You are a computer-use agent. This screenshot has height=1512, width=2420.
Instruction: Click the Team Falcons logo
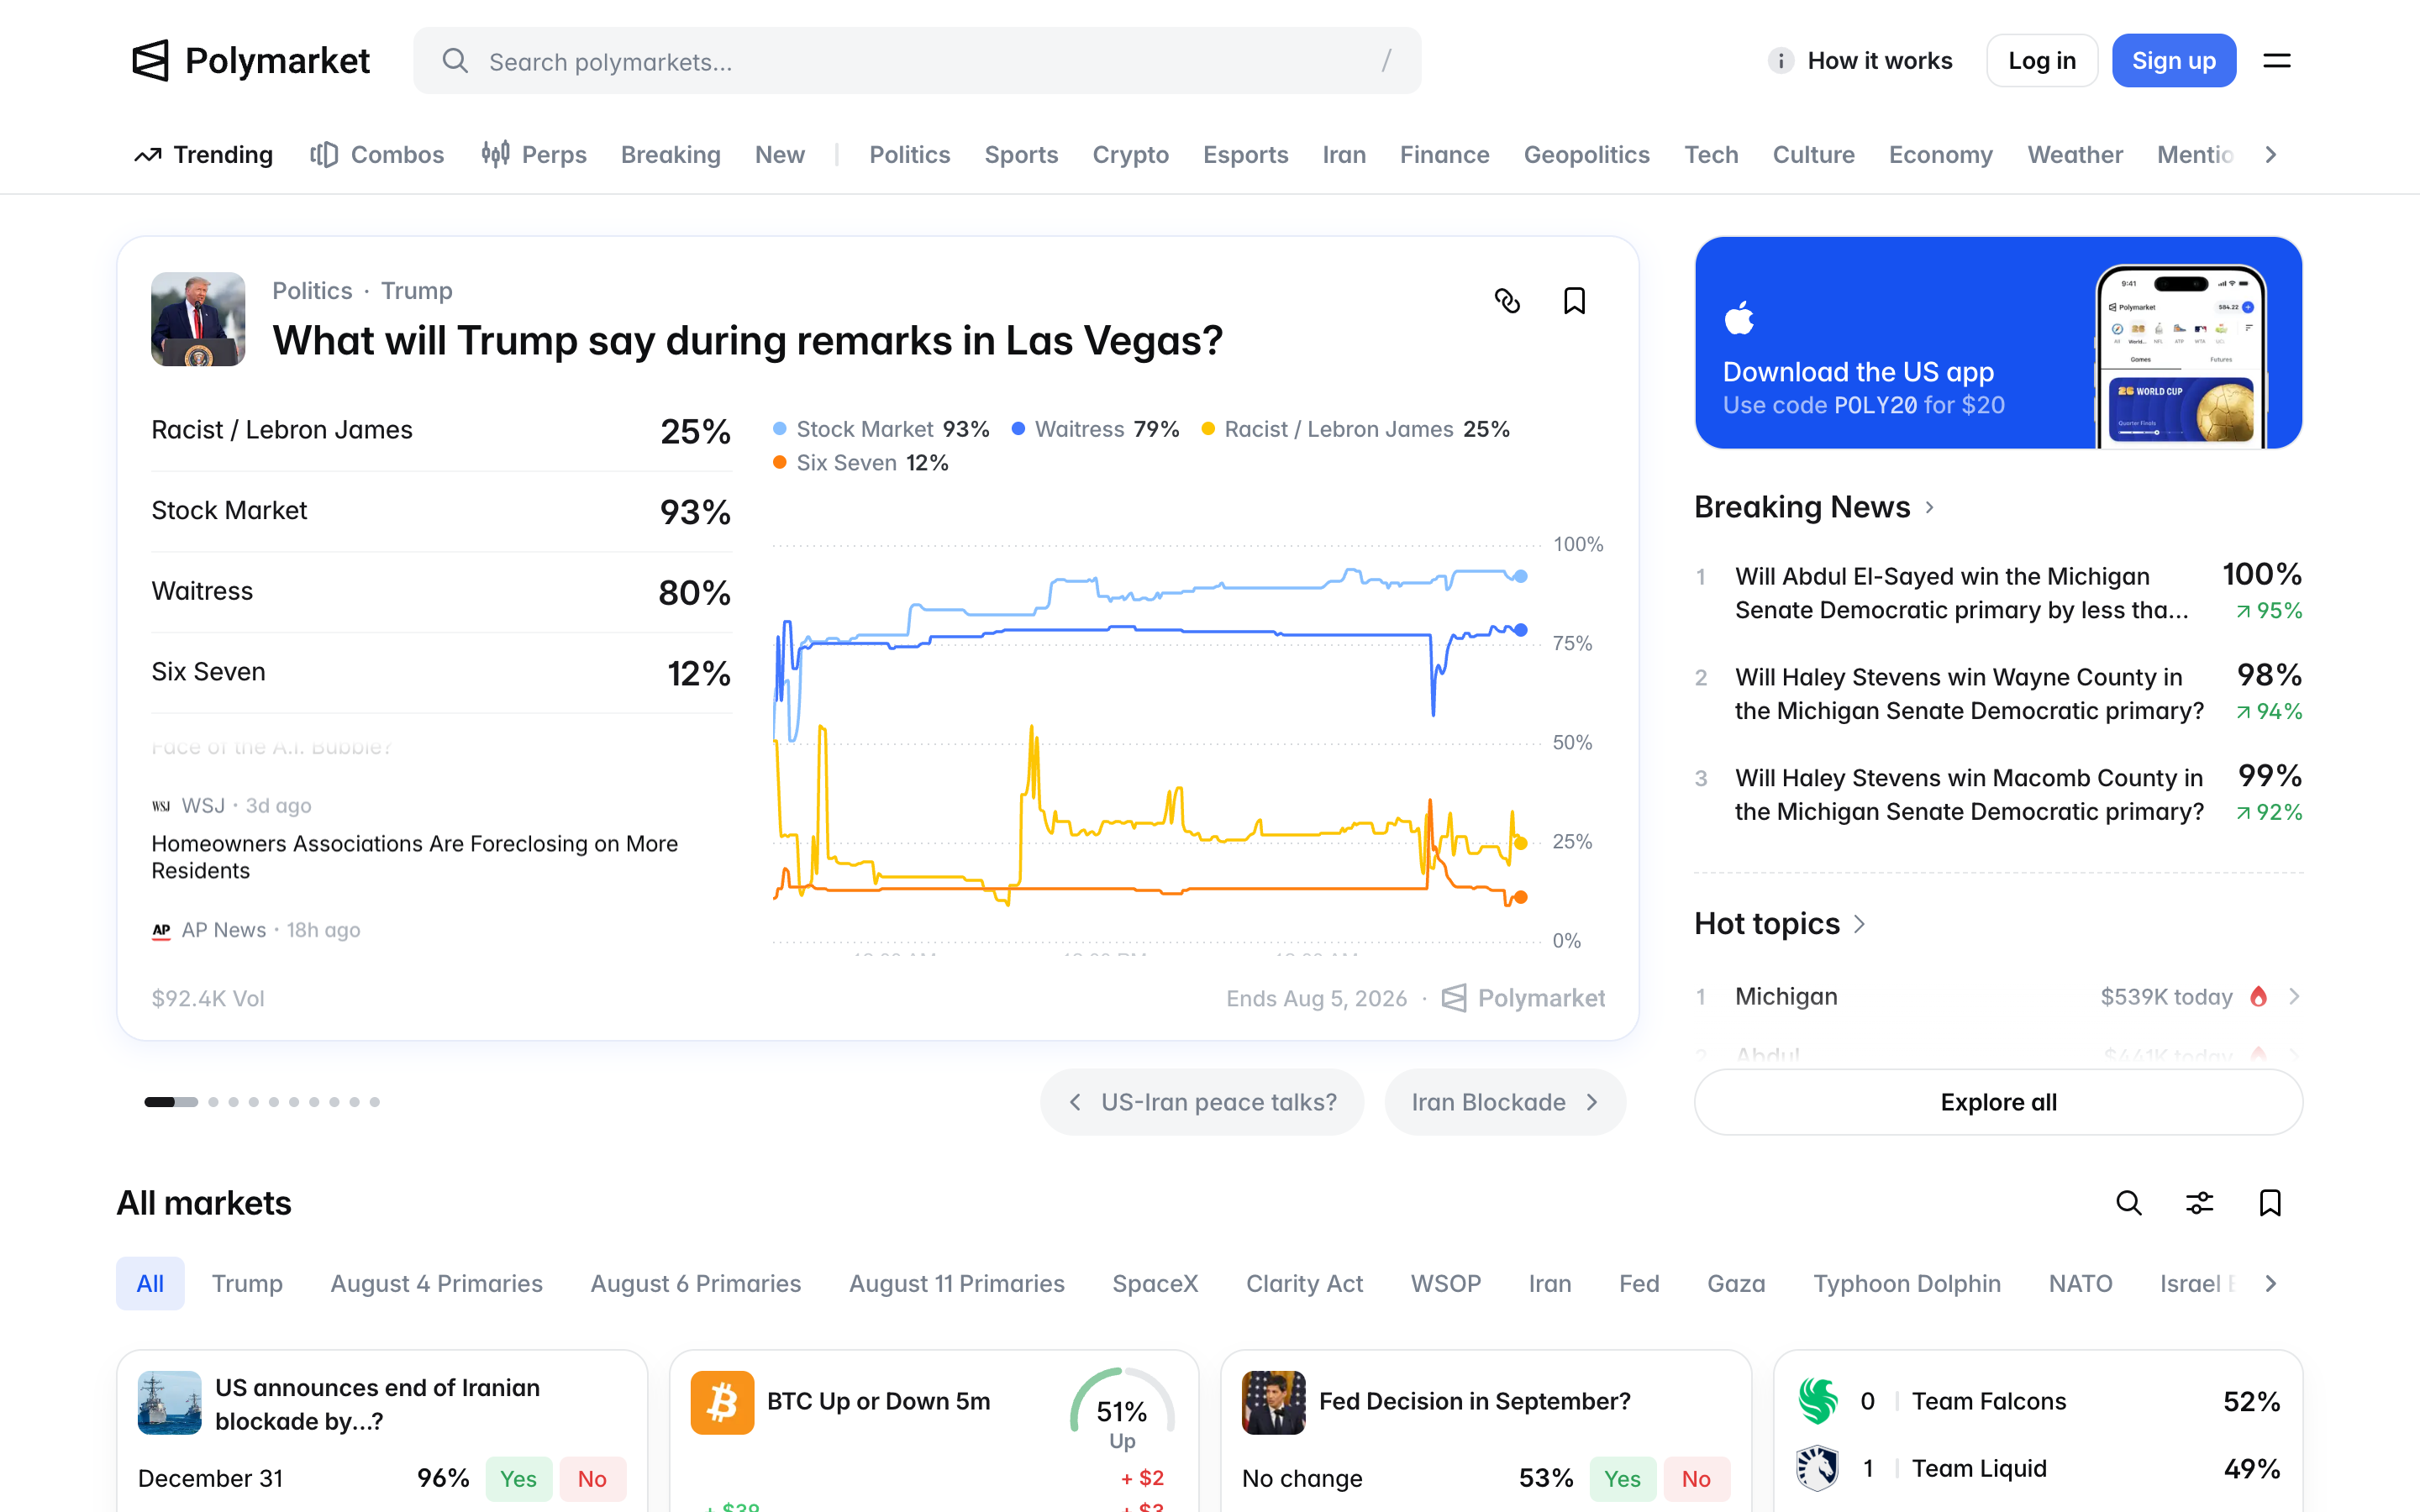pyautogui.click(x=1818, y=1401)
